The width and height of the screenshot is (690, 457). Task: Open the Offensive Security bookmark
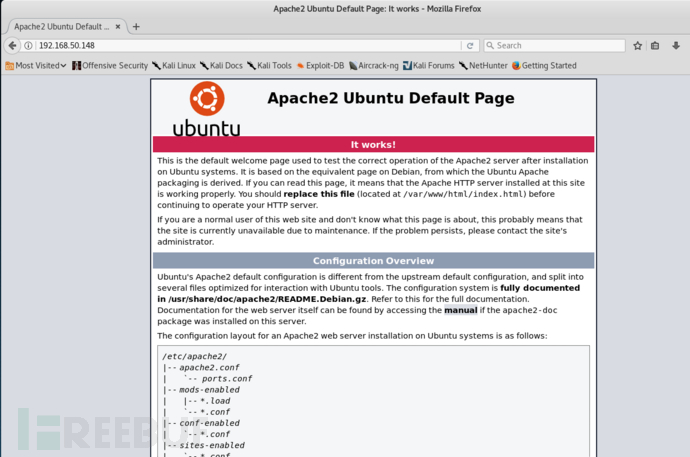click(x=110, y=66)
